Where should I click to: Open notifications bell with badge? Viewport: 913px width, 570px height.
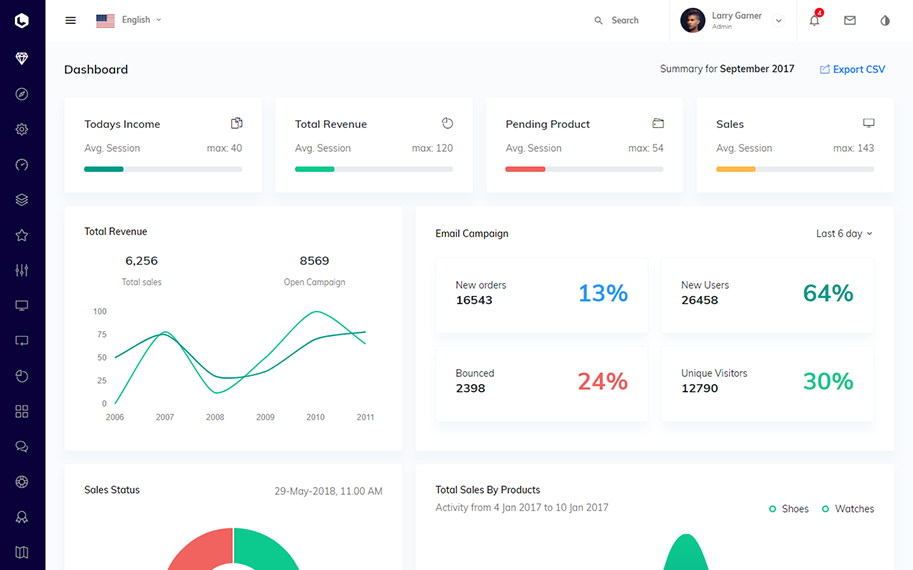[x=814, y=20]
